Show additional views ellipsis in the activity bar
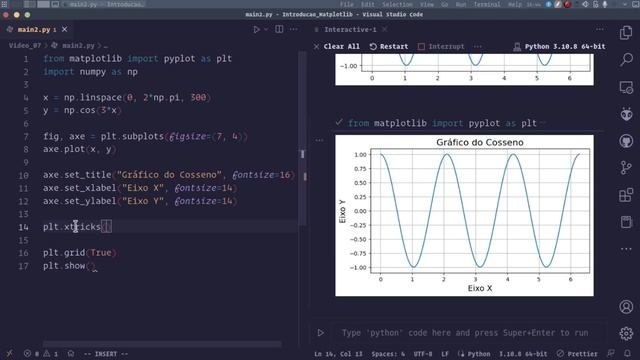The image size is (640, 360). tap(626, 249)
